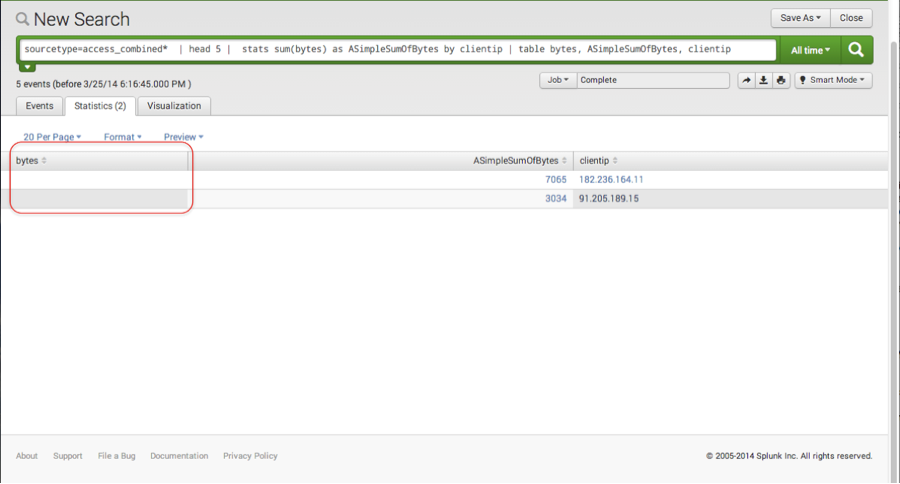This screenshot has height=484, width=900.
Task: Sort by the clientip column header
Action: (598, 160)
